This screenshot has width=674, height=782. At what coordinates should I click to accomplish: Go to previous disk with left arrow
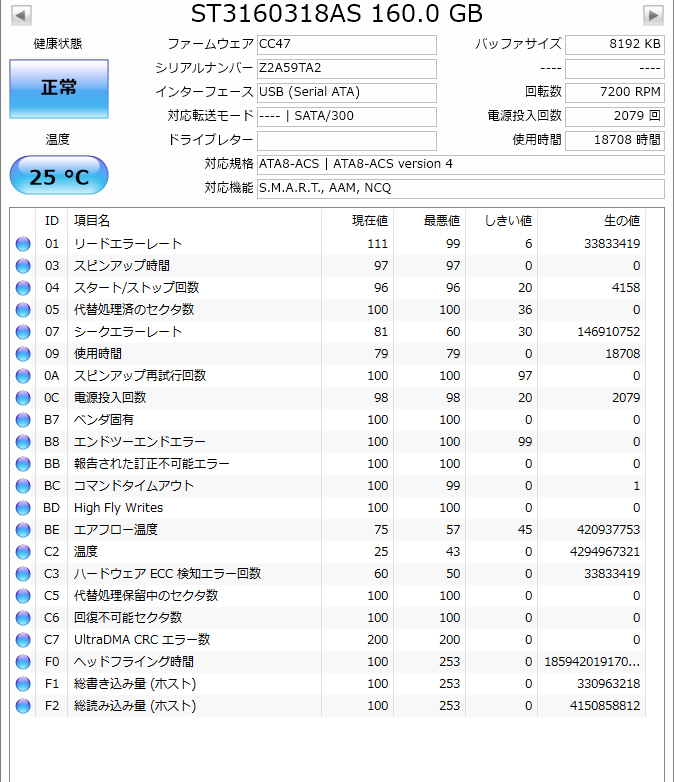click(21, 15)
